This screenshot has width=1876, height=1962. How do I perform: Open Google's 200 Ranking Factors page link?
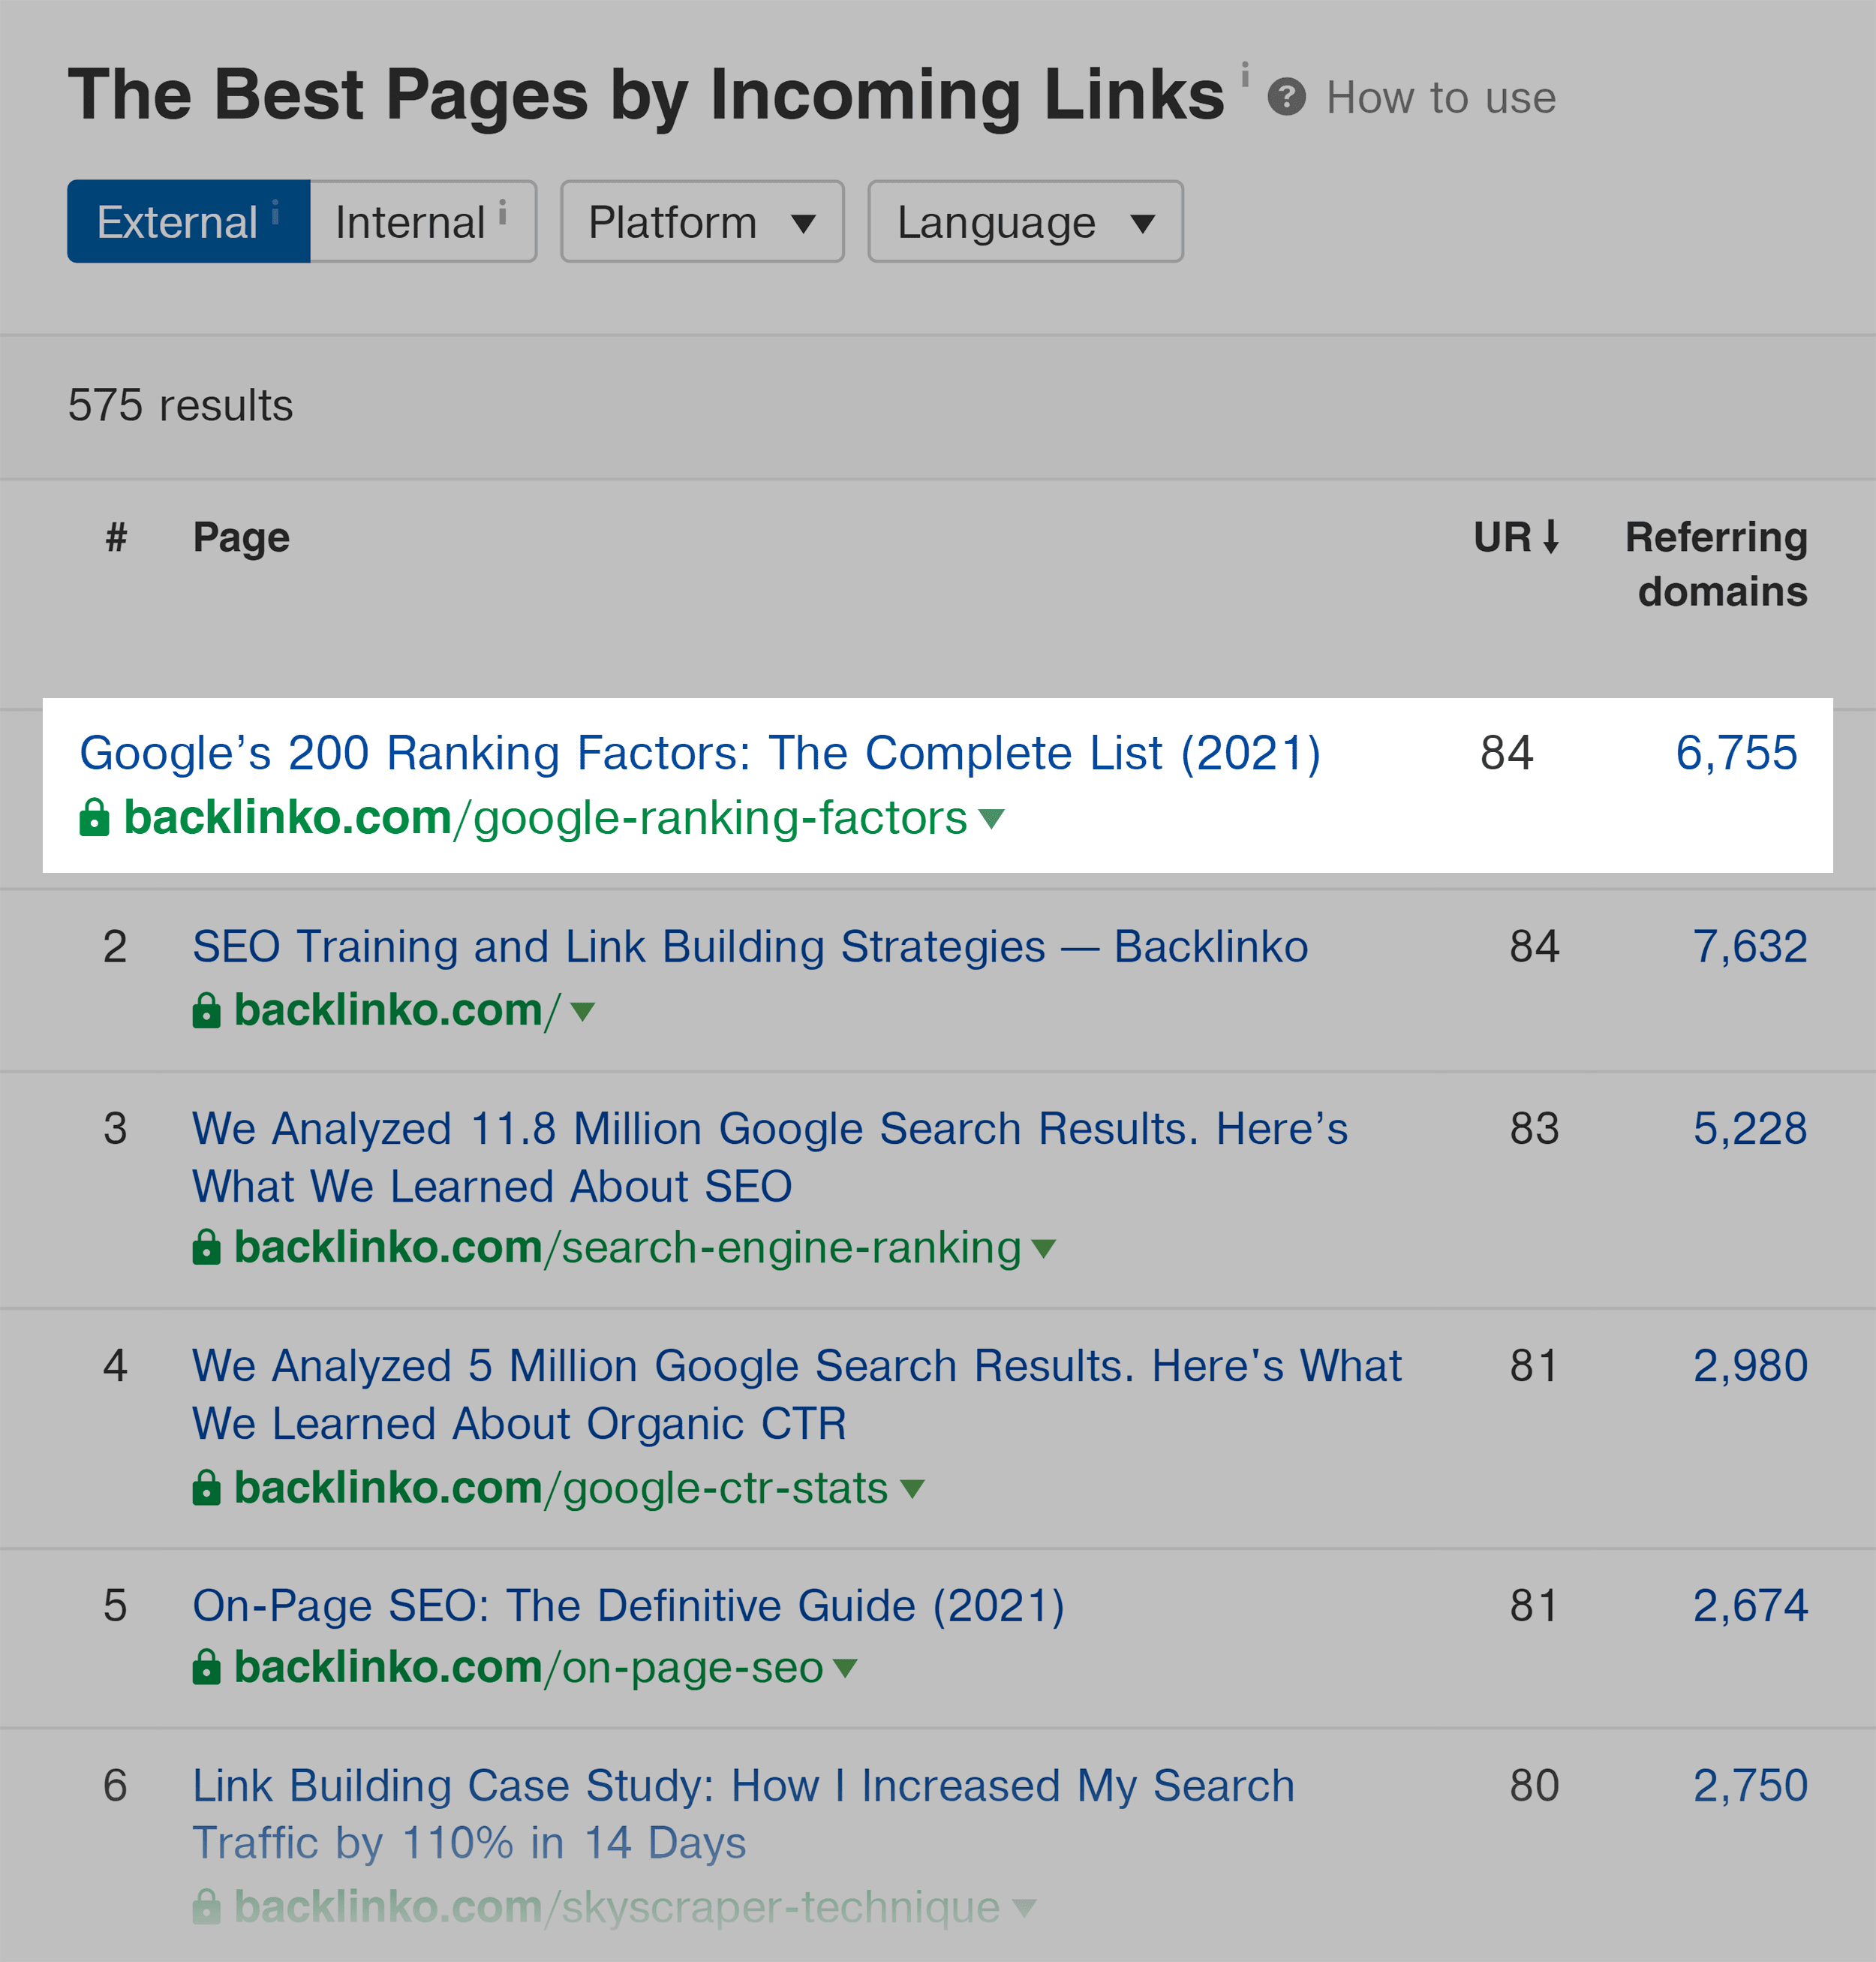(700, 753)
